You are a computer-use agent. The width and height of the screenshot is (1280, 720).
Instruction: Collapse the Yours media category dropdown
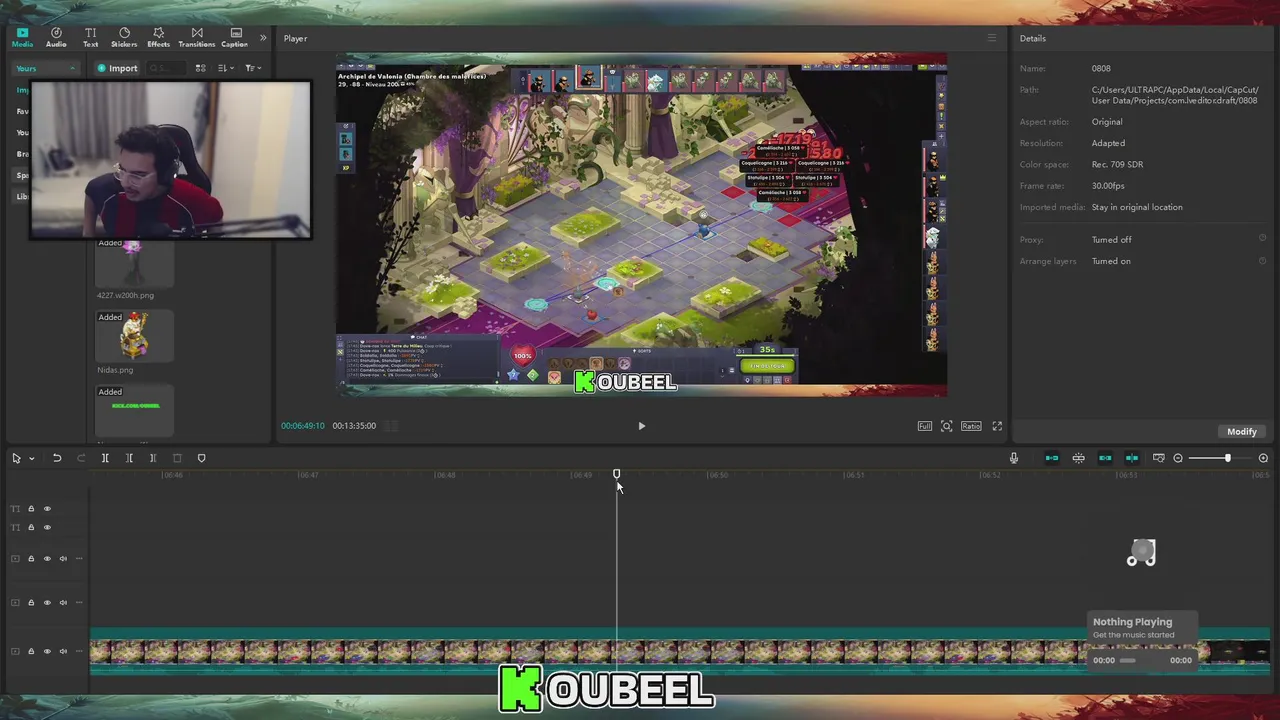(47, 68)
